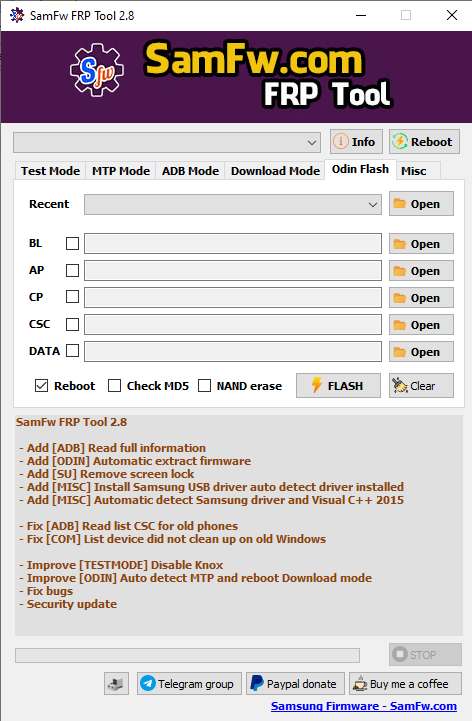The width and height of the screenshot is (472, 721).
Task: Click 'Improve [TESTMODE] Disable Knox' line
Action: pos(121,565)
